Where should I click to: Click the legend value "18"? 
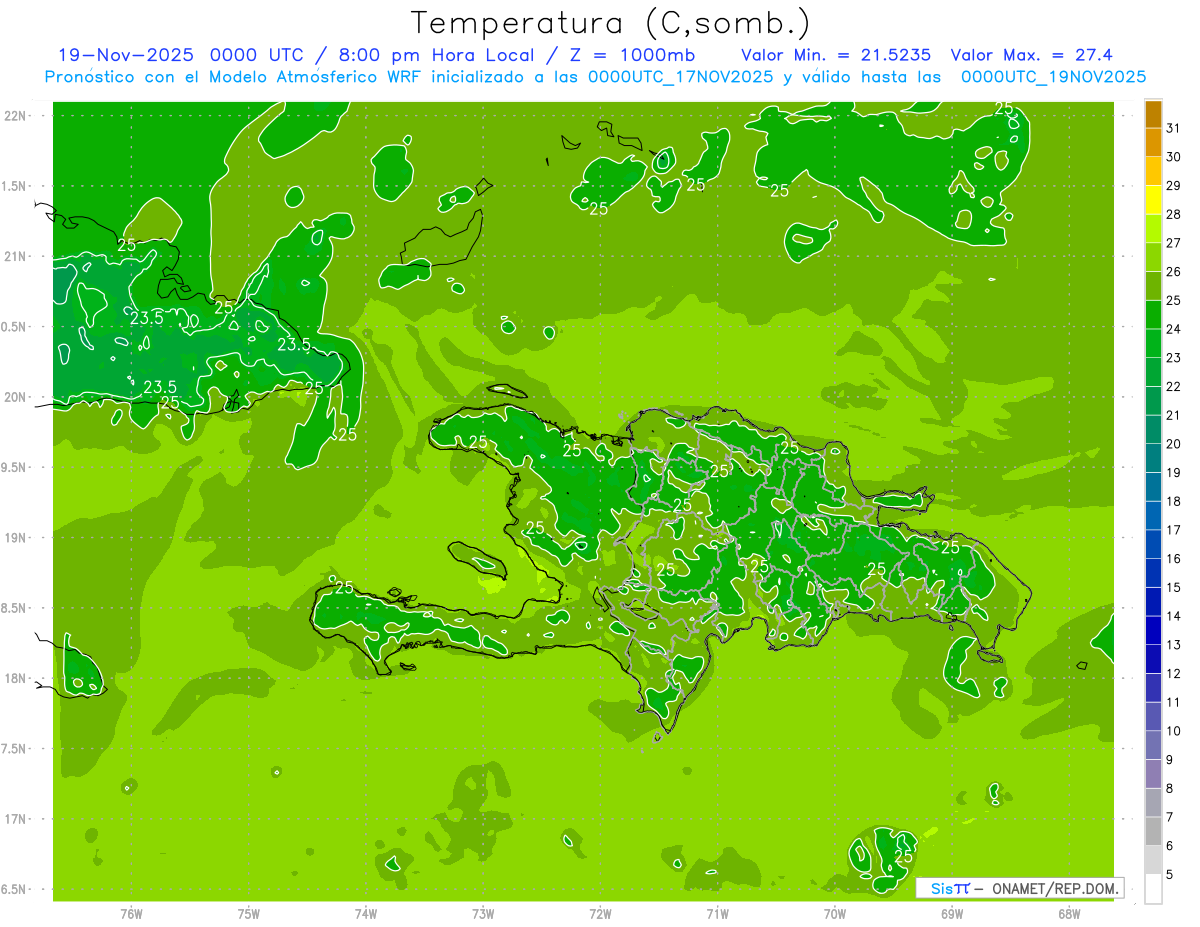tap(1174, 501)
